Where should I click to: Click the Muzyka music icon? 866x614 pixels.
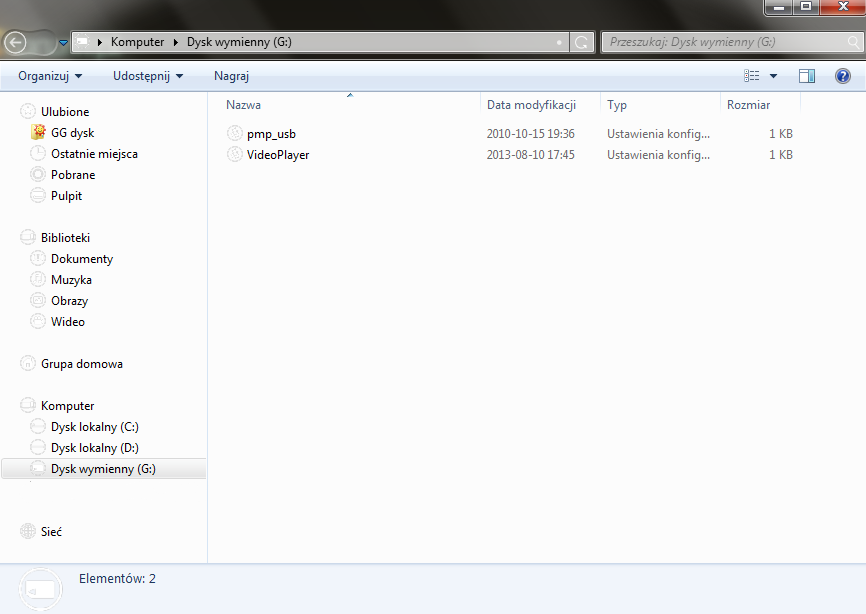coord(38,279)
